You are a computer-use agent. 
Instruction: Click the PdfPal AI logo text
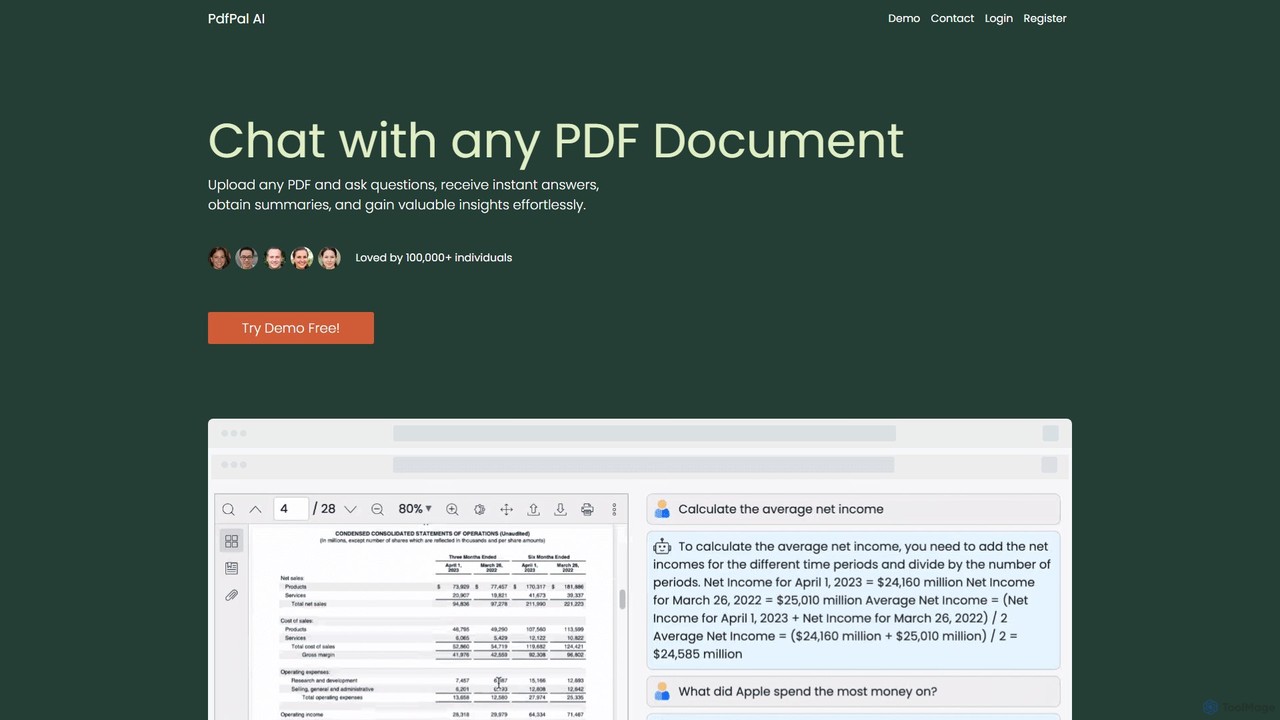236,18
